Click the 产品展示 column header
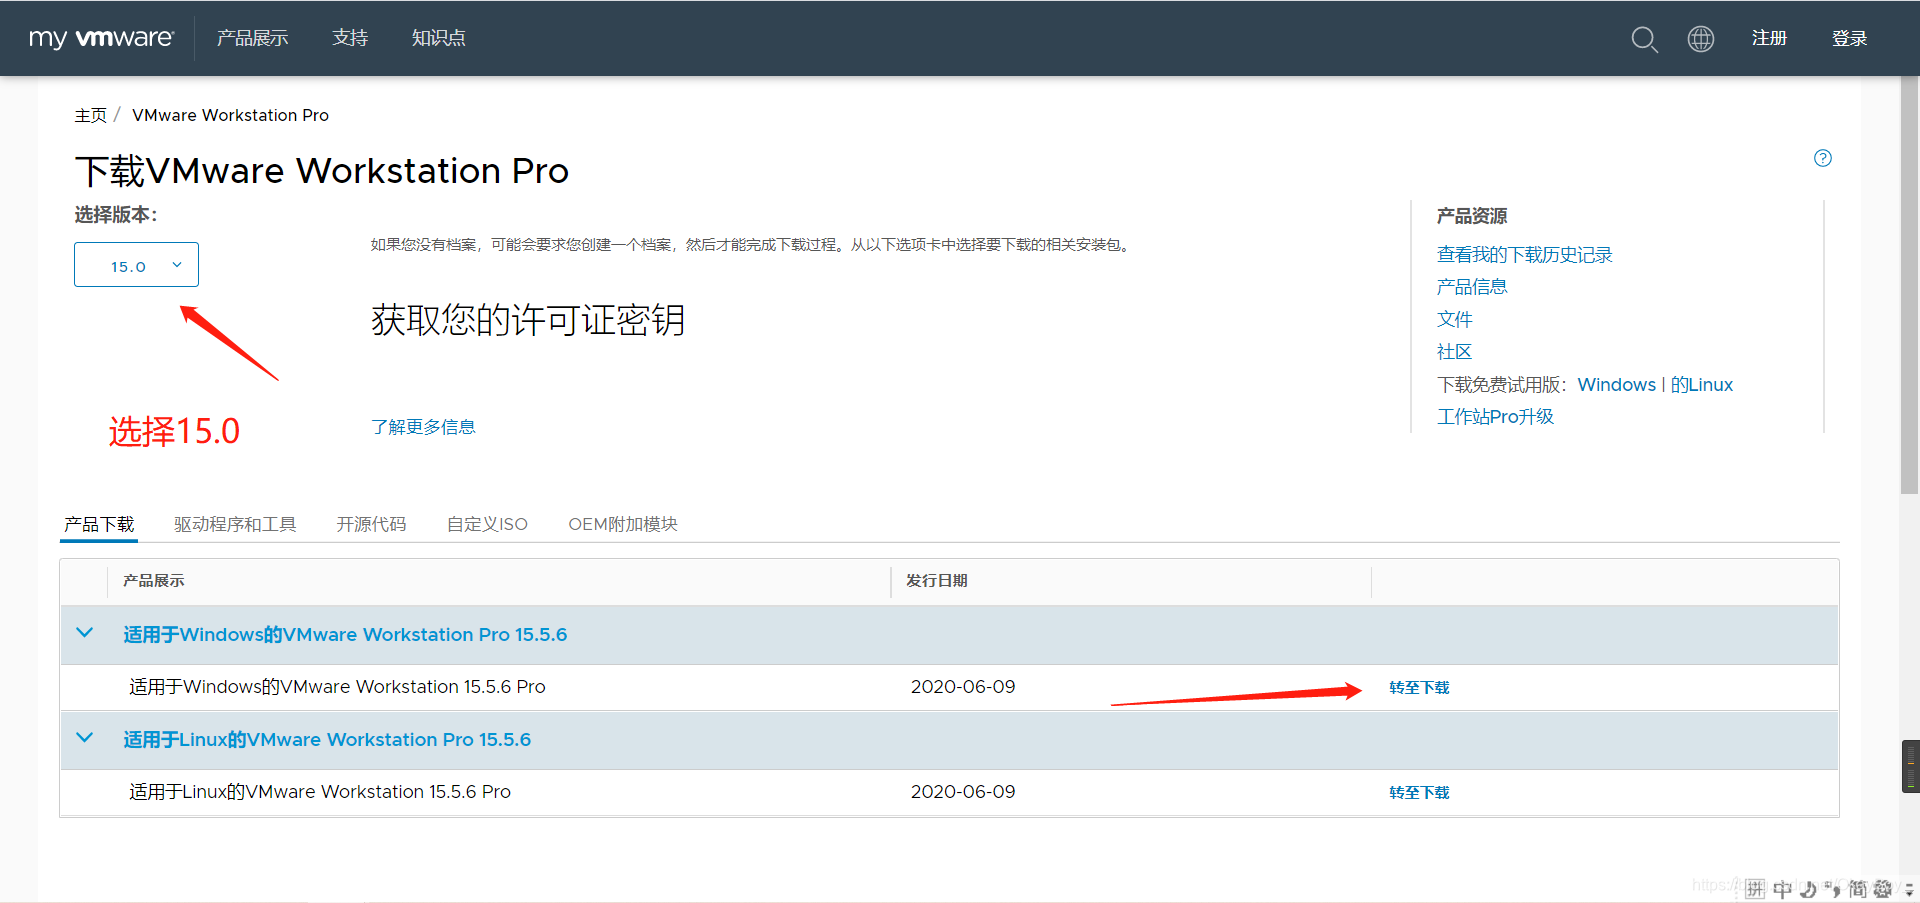The height and width of the screenshot is (903, 1920). (153, 581)
